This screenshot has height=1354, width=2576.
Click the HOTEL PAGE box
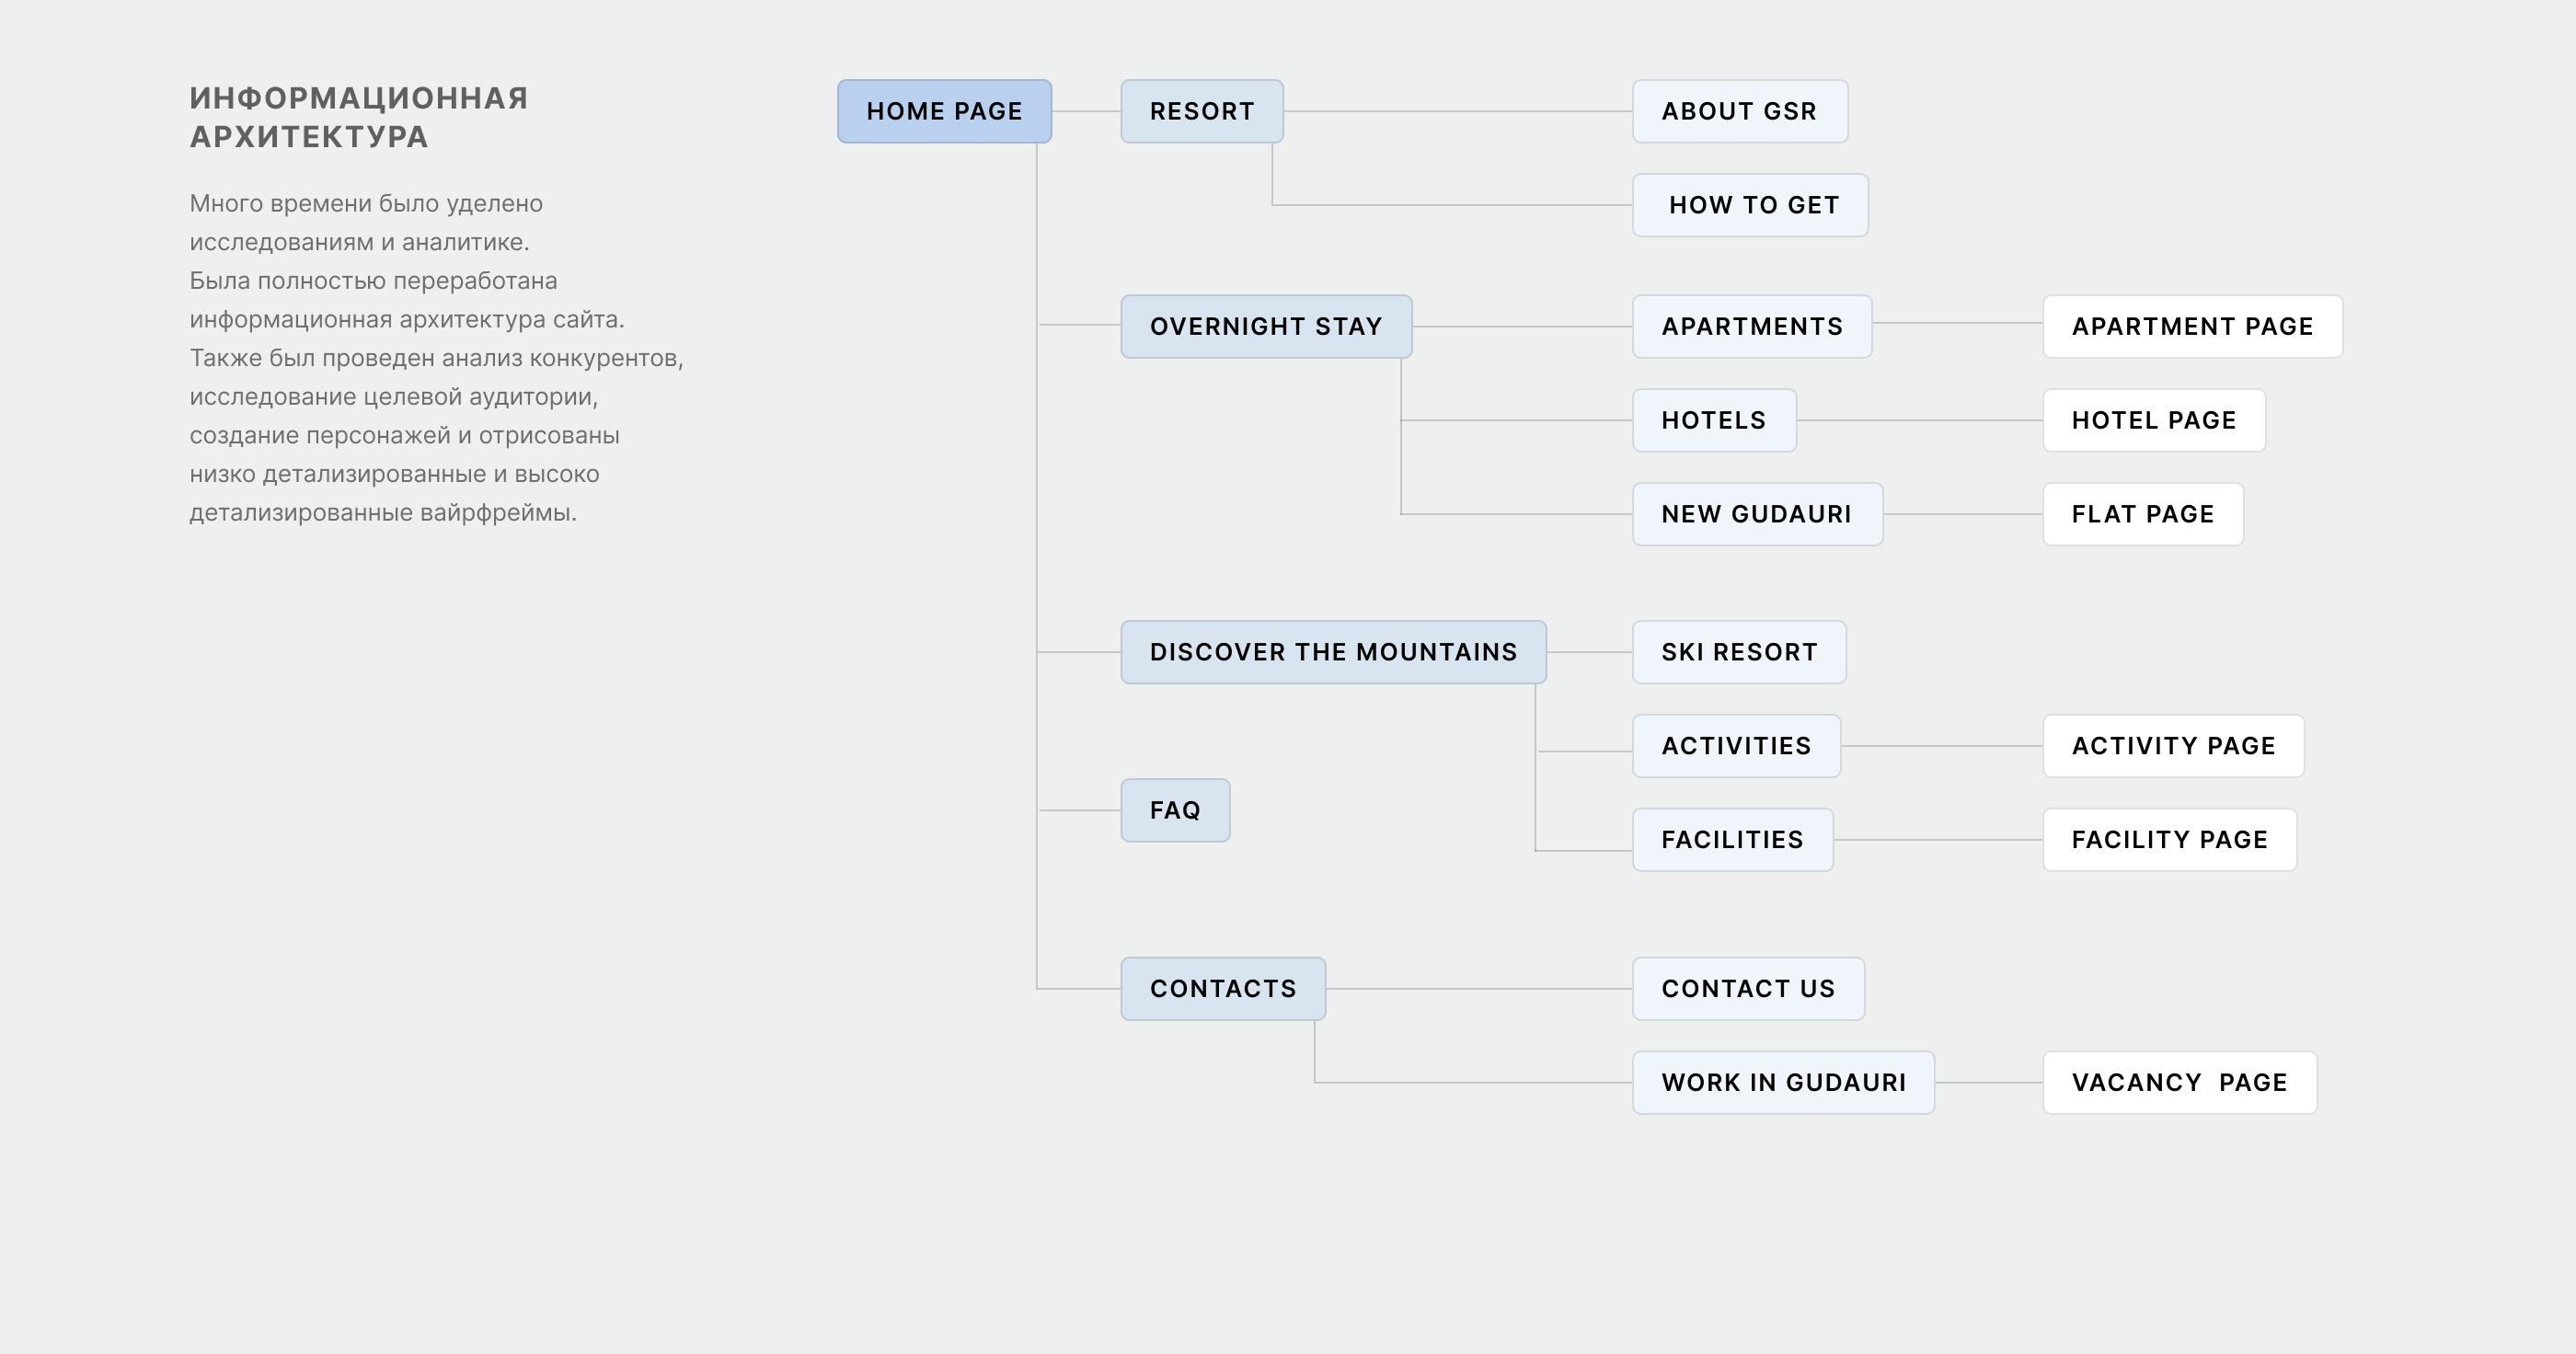click(x=2153, y=420)
